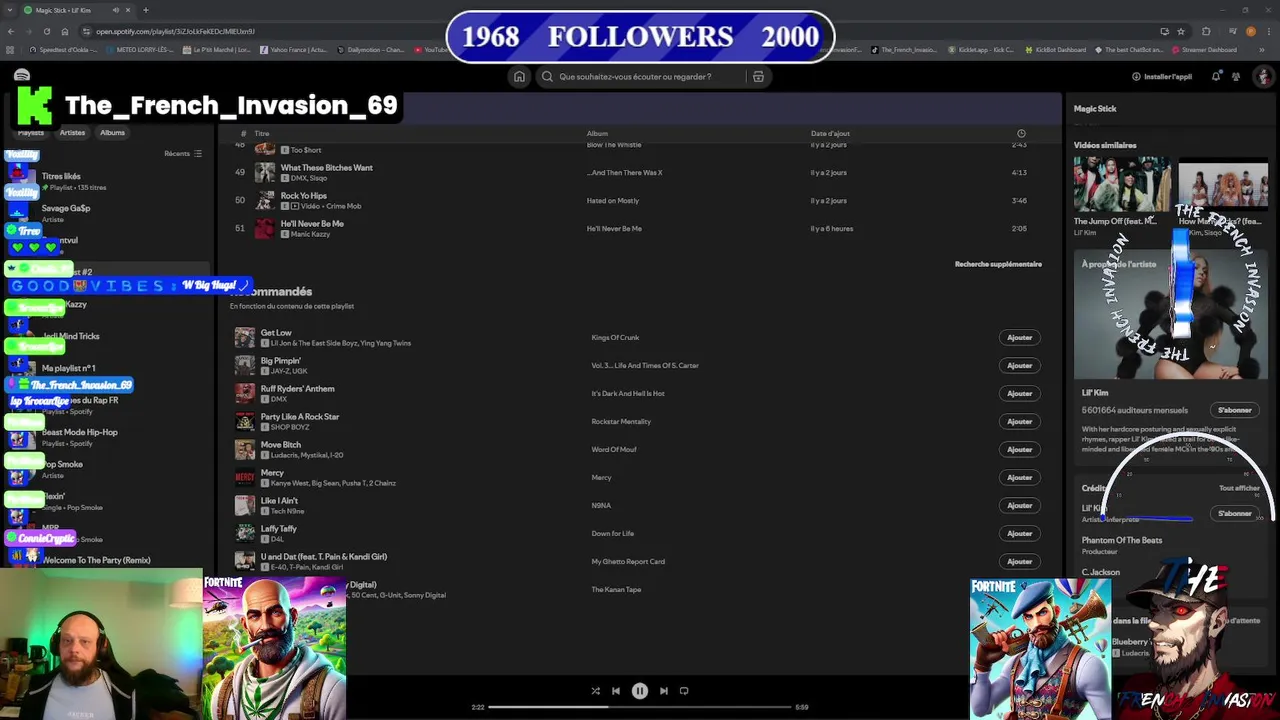Screen dimensions: 1280x720
Task: Open Spotify notifications bell
Action: click(x=1216, y=76)
